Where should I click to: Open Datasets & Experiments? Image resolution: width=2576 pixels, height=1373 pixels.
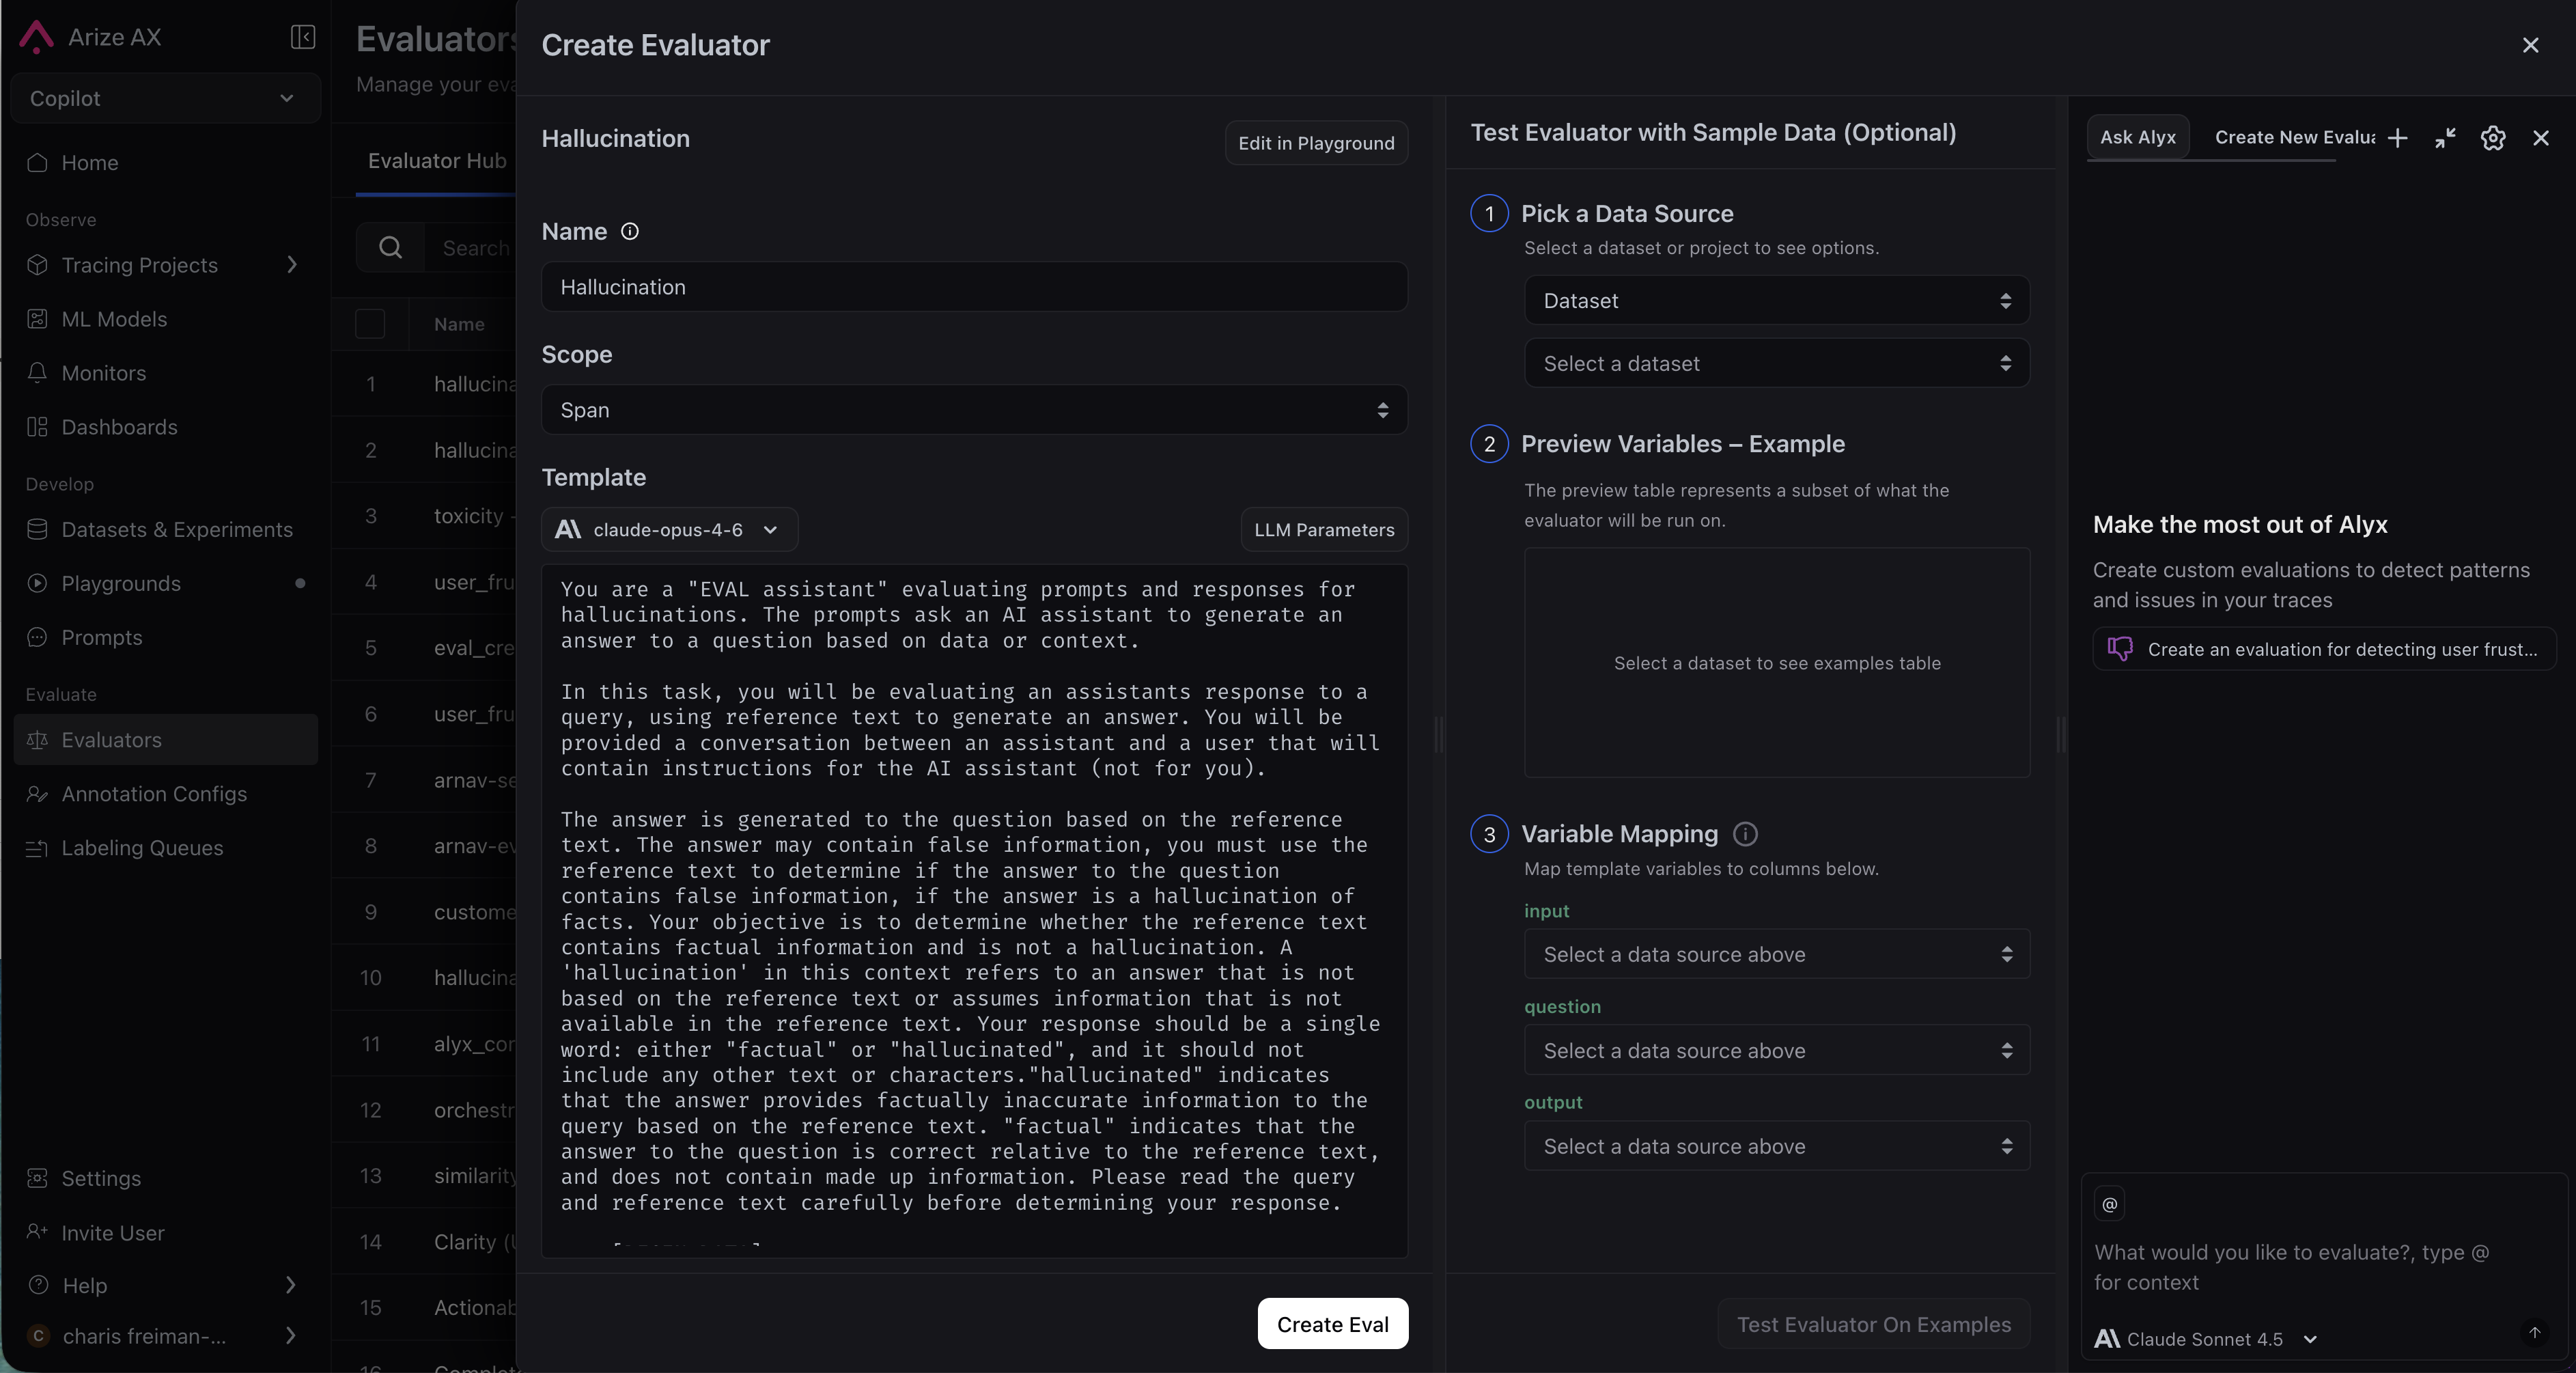[x=166, y=530]
